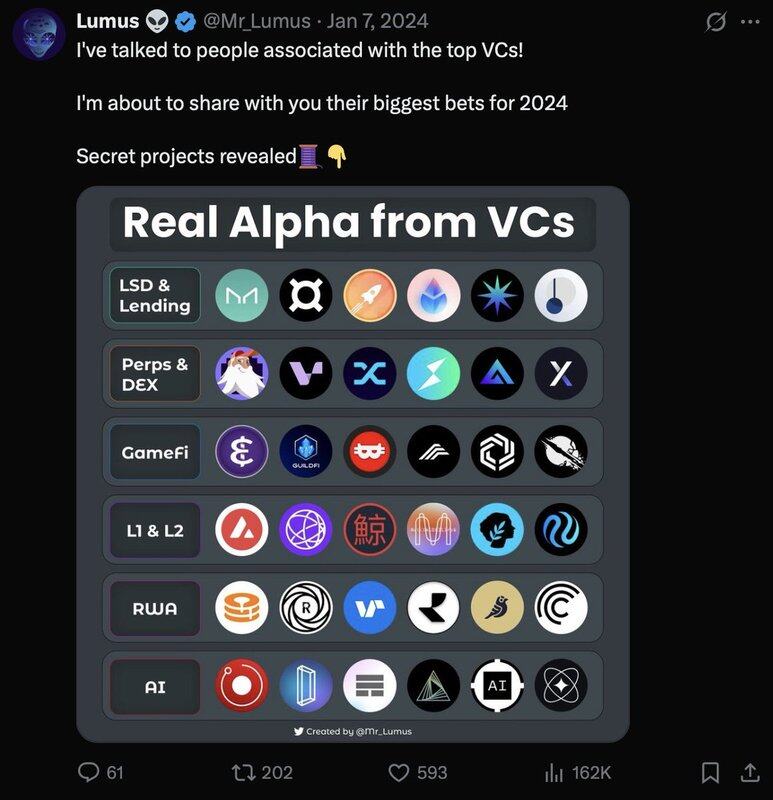Open Lumus profile avatar

pyautogui.click(x=39, y=35)
